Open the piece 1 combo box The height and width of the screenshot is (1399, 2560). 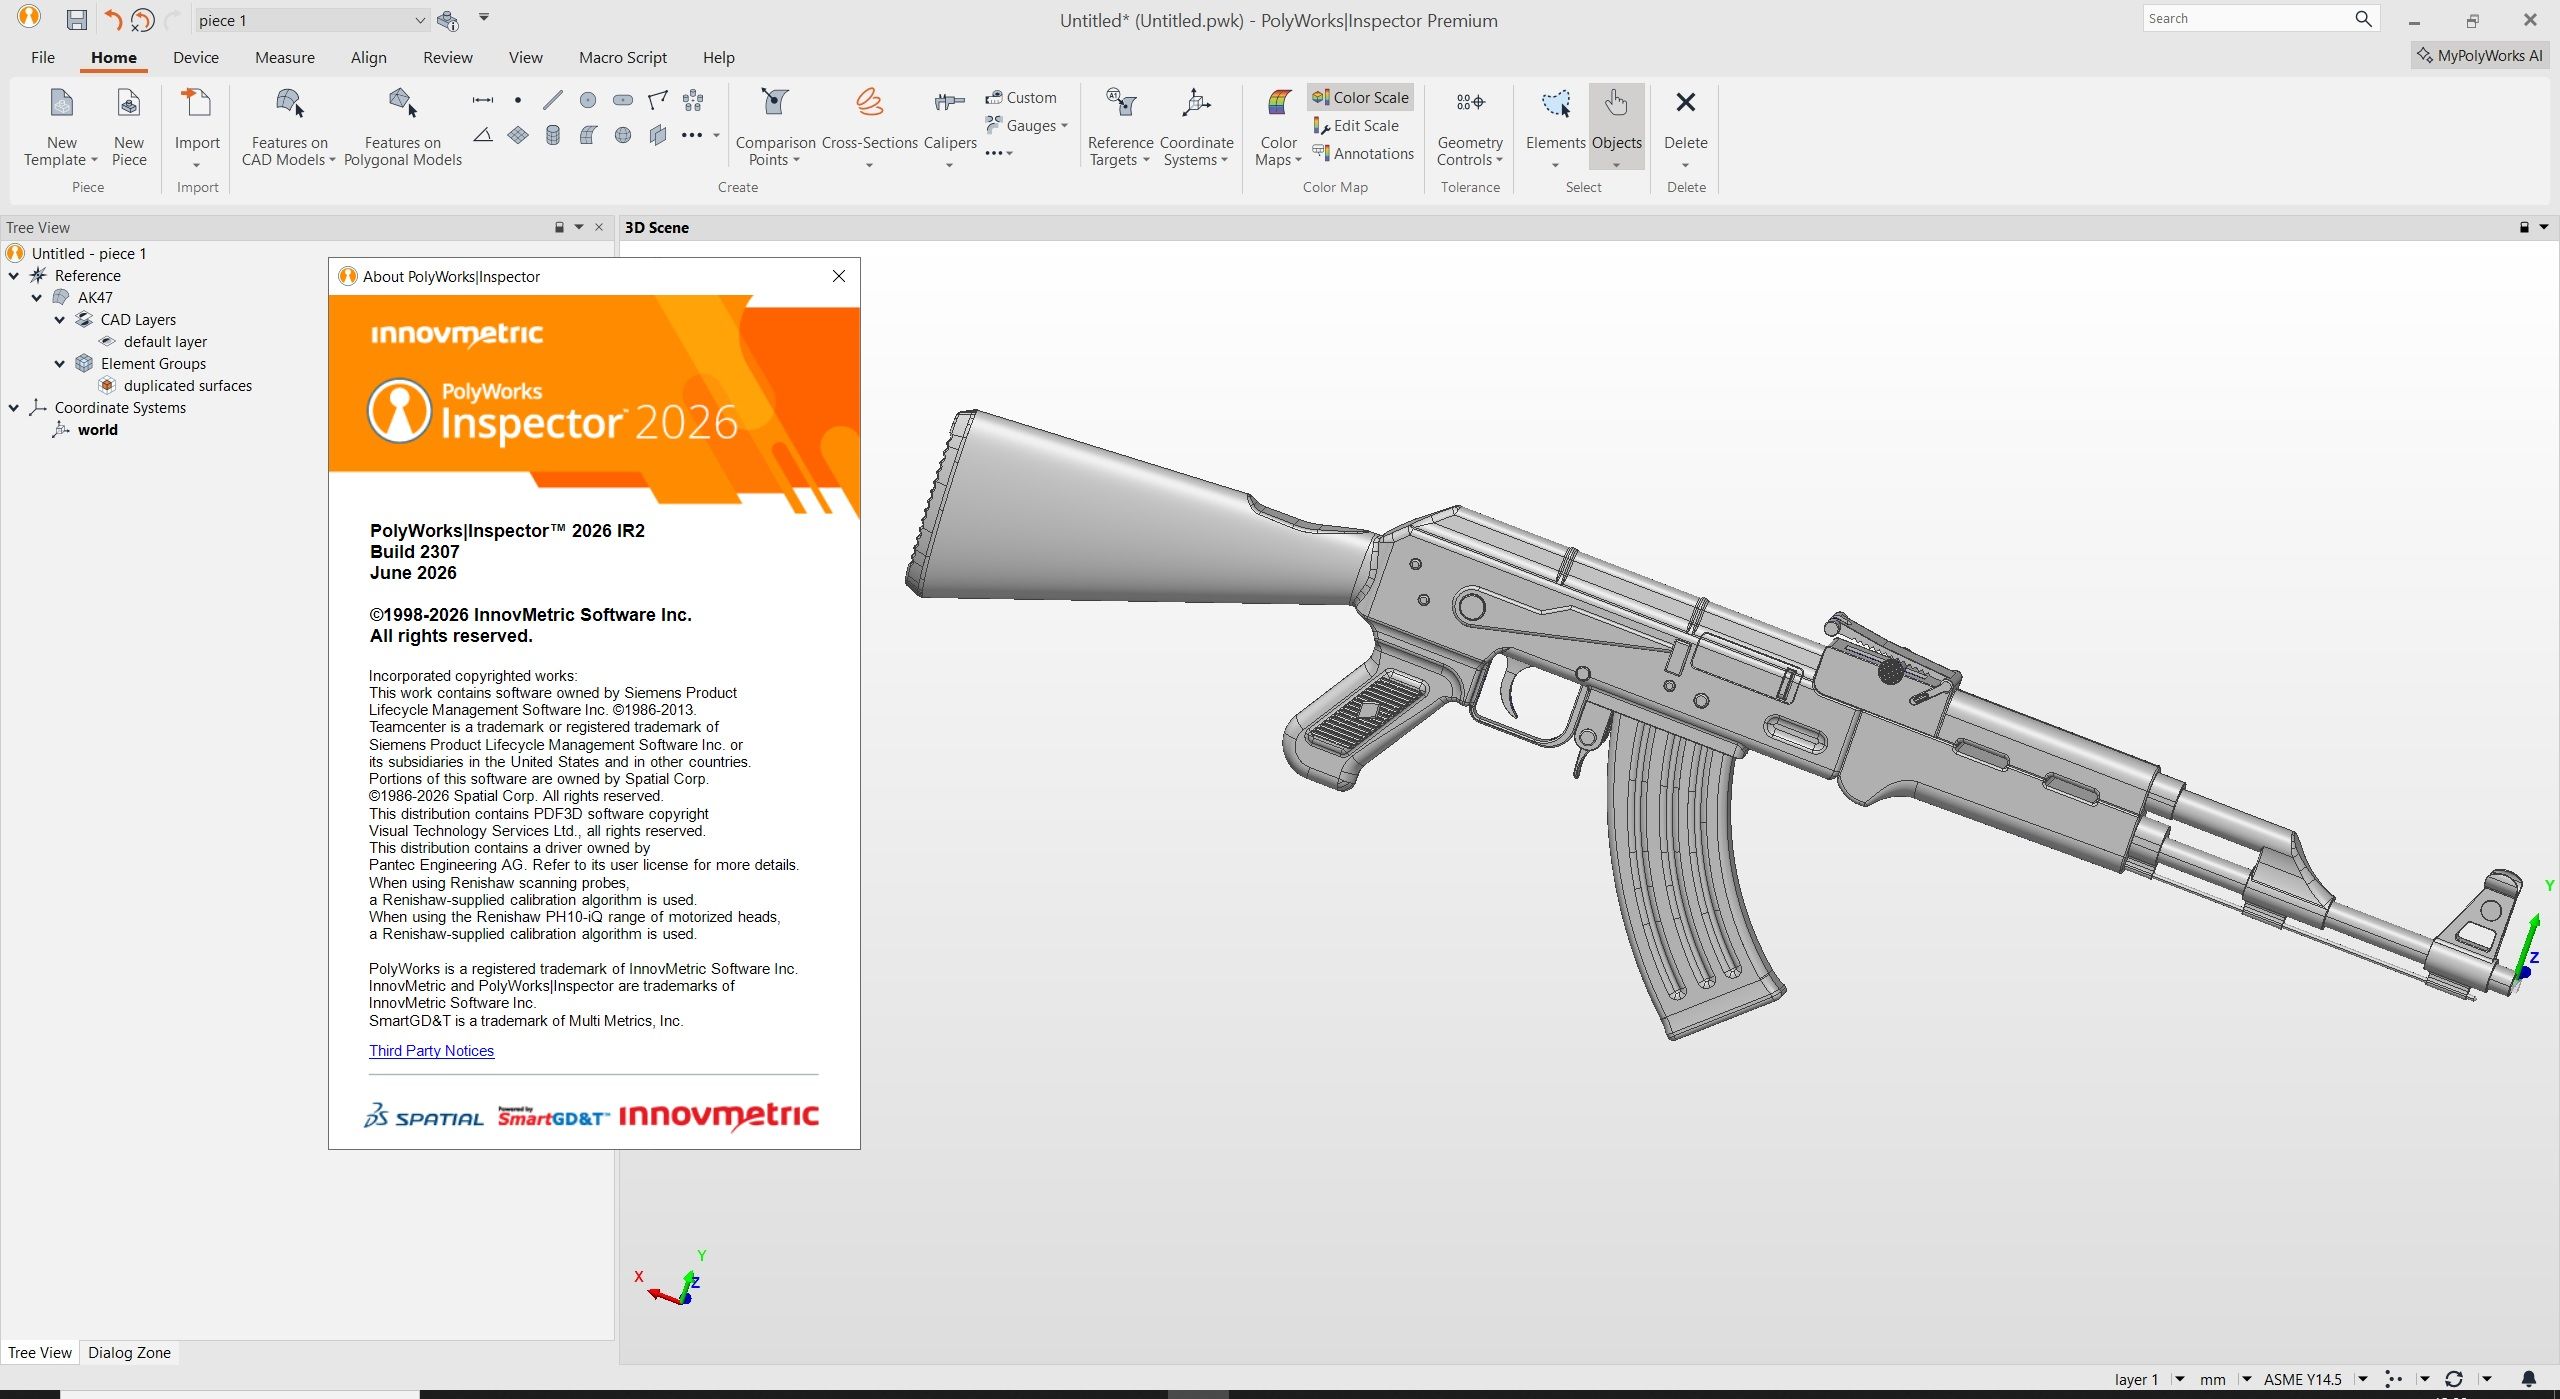[312, 20]
